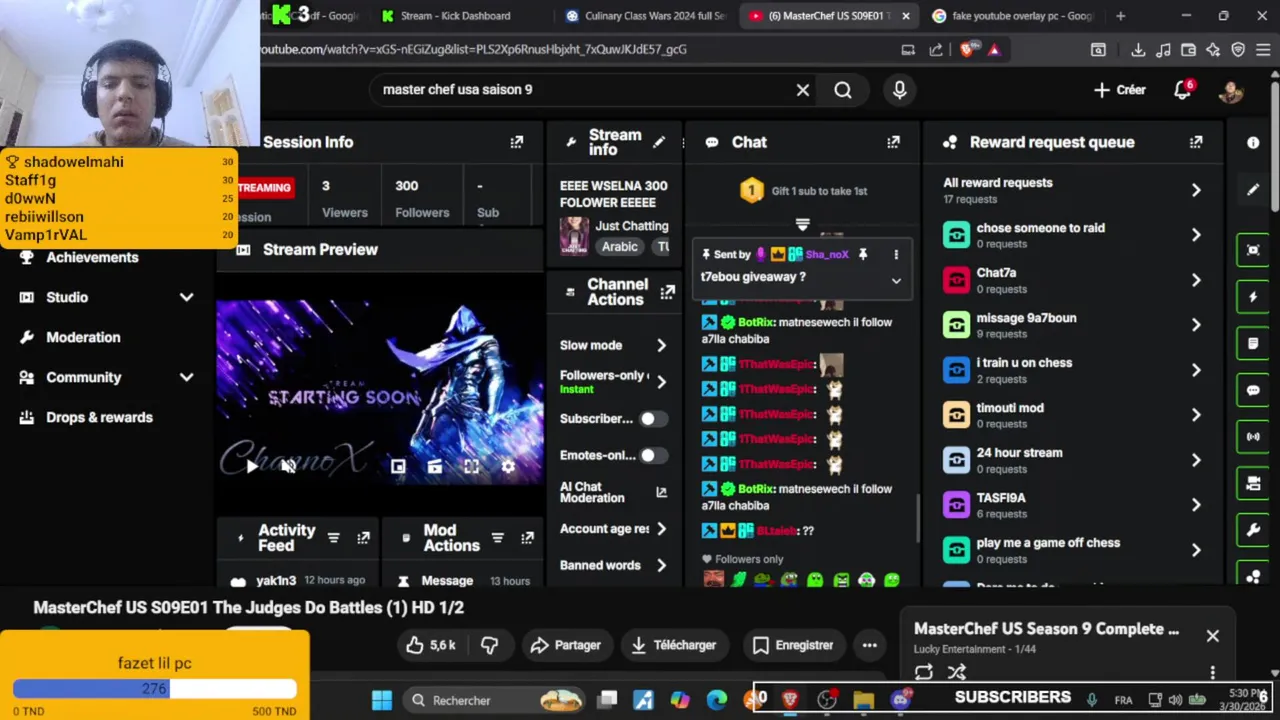The width and height of the screenshot is (1280, 720).
Task: Clear the YouTube search box
Action: click(x=802, y=90)
